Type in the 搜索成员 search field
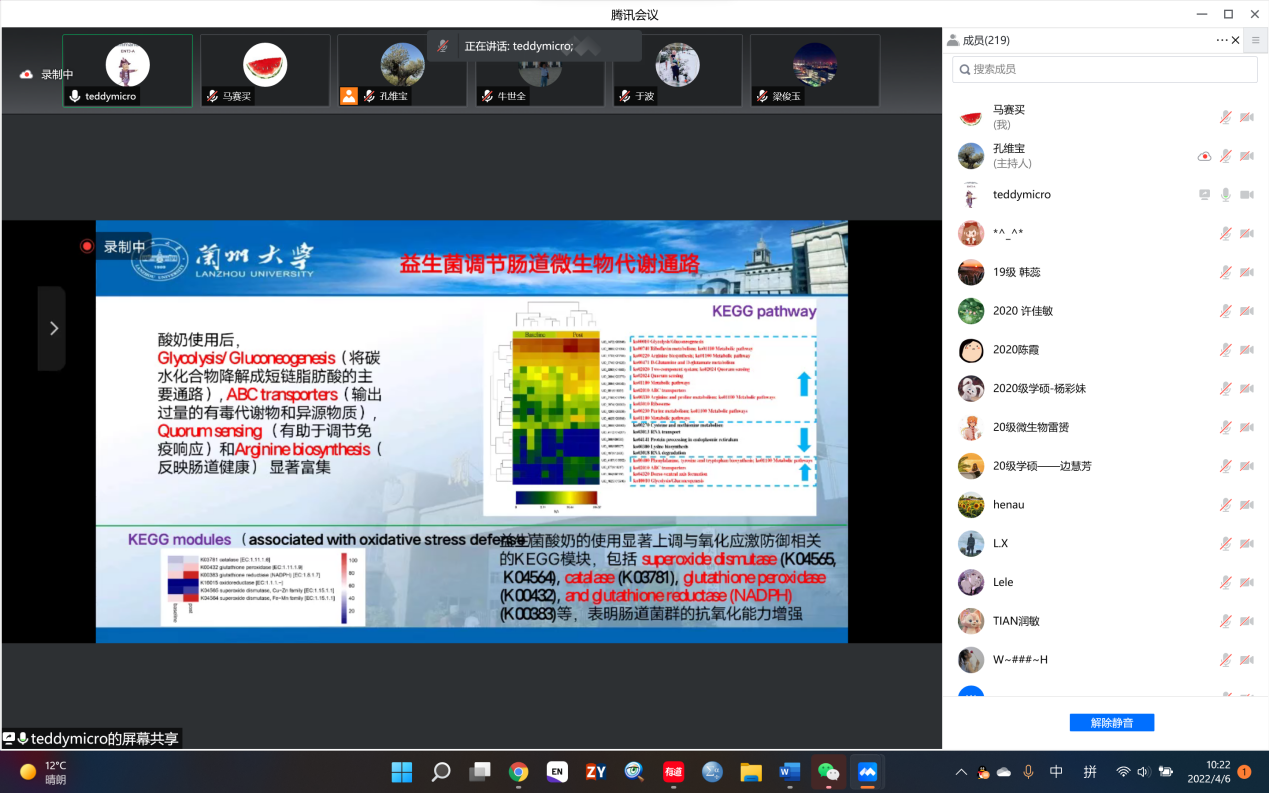Viewport: 1269px width, 793px height. coord(1104,69)
